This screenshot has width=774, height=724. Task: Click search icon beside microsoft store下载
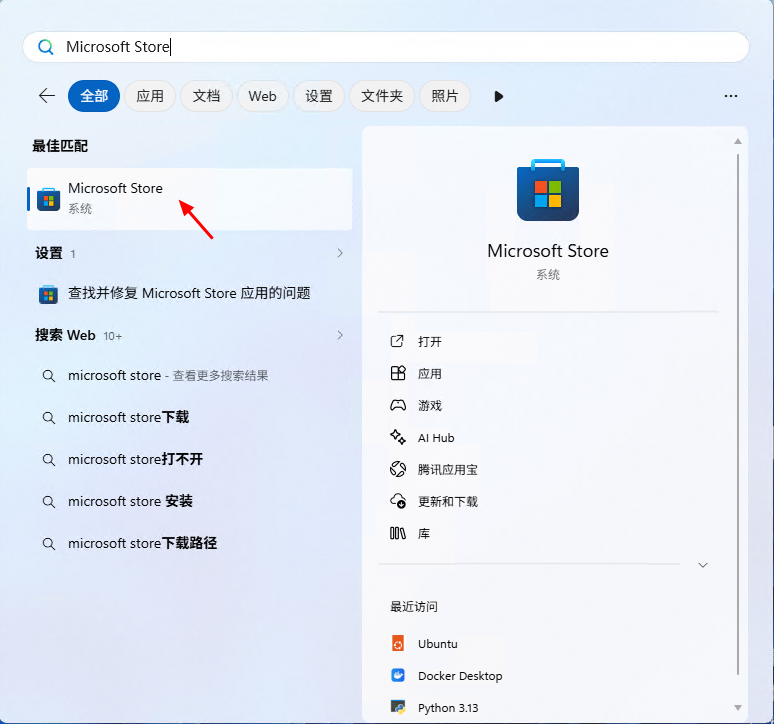(48, 418)
